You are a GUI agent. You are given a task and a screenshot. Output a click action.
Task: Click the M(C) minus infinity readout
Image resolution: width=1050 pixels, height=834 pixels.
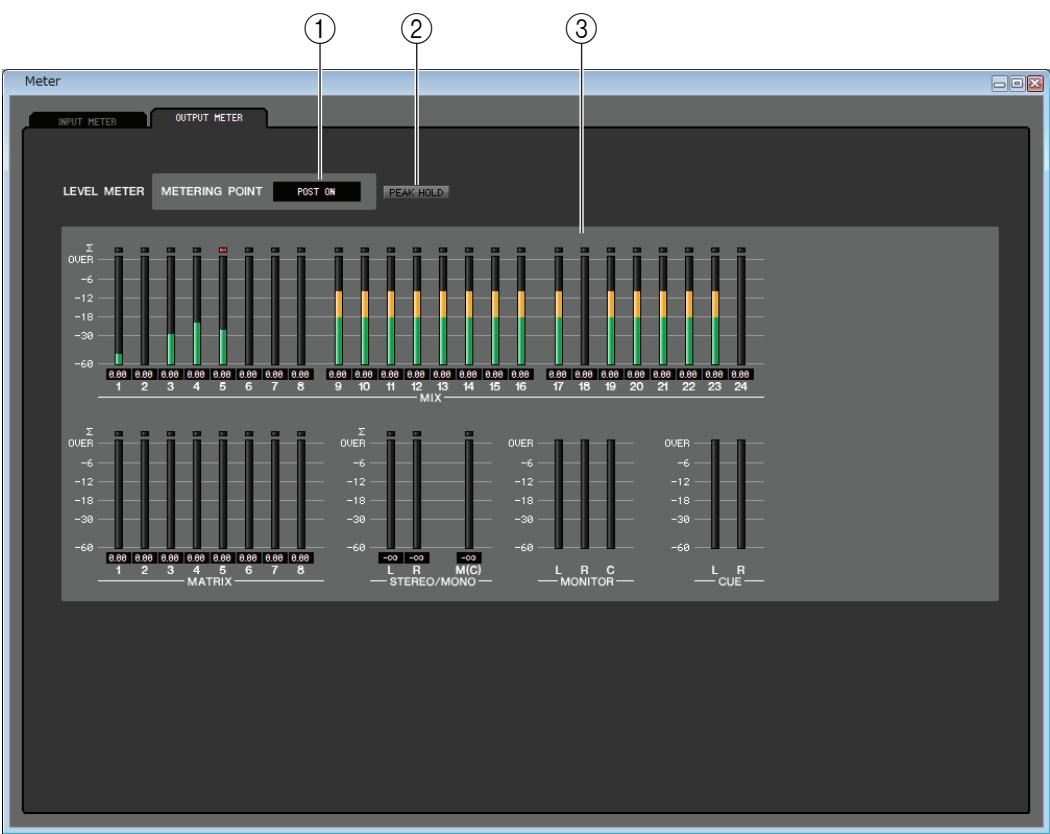click(469, 558)
